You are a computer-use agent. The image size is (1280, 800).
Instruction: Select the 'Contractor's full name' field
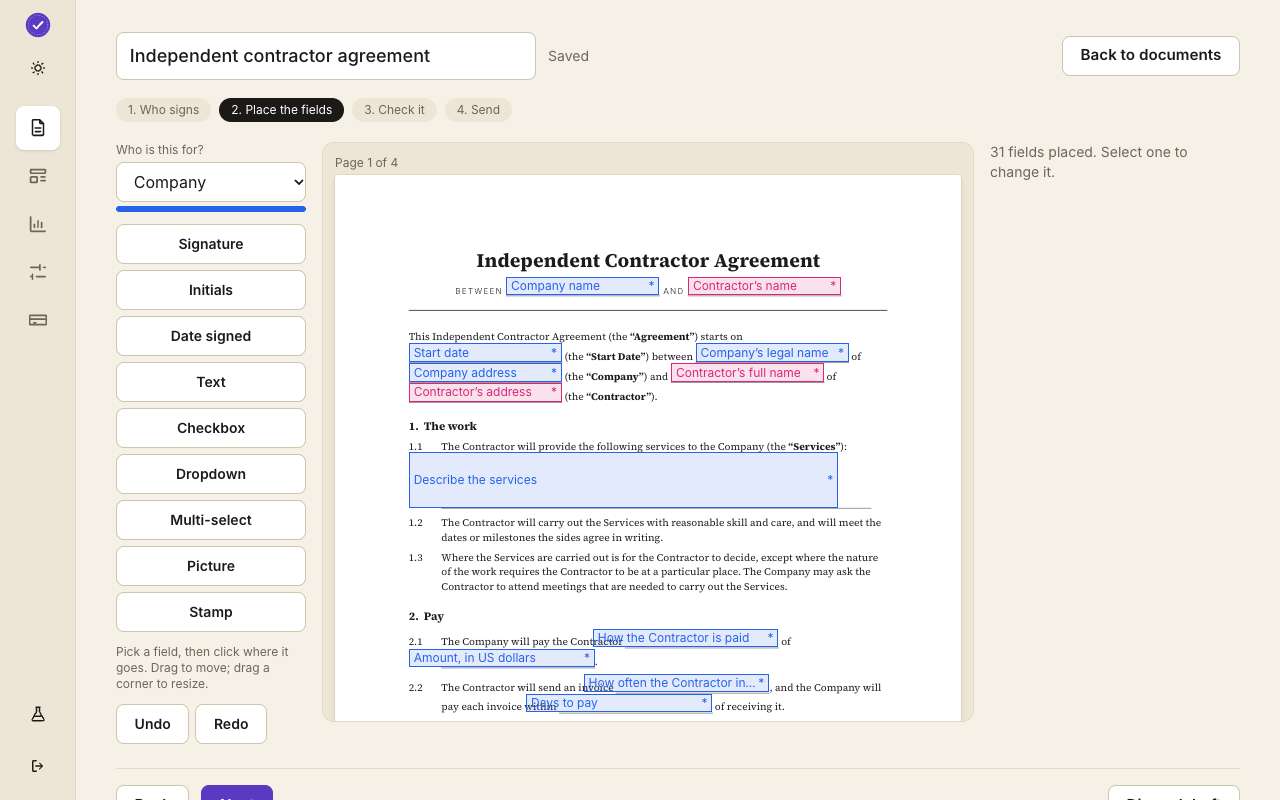(747, 373)
